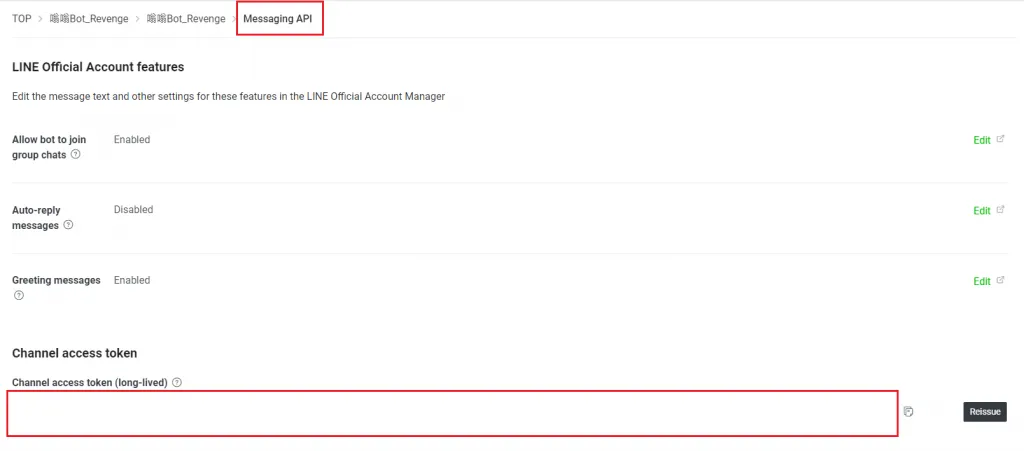Image resolution: width=1024 pixels, height=451 pixels.
Task: Click external-link icon next to Greeting messages Edit
Action: point(1000,281)
